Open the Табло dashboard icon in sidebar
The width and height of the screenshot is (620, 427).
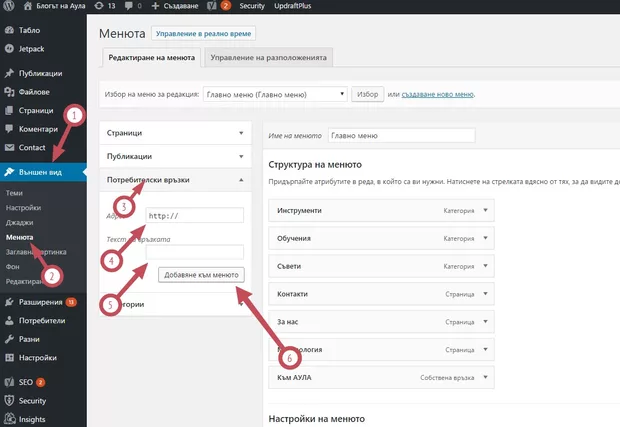pos(9,30)
